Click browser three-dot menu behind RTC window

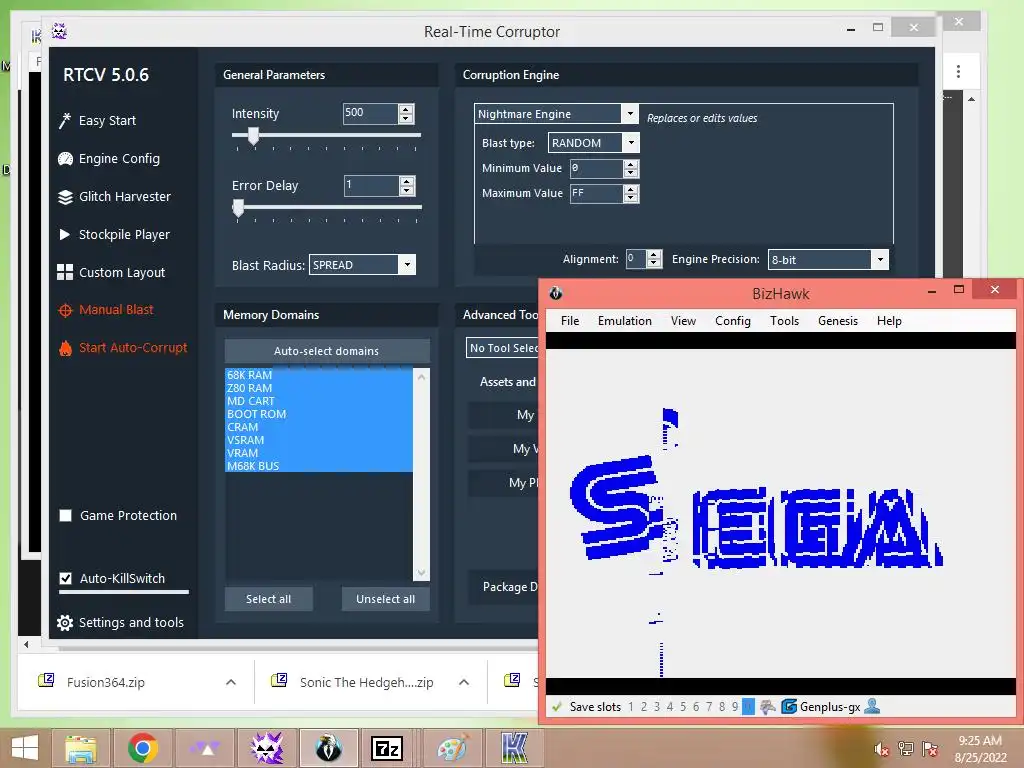tap(958, 71)
